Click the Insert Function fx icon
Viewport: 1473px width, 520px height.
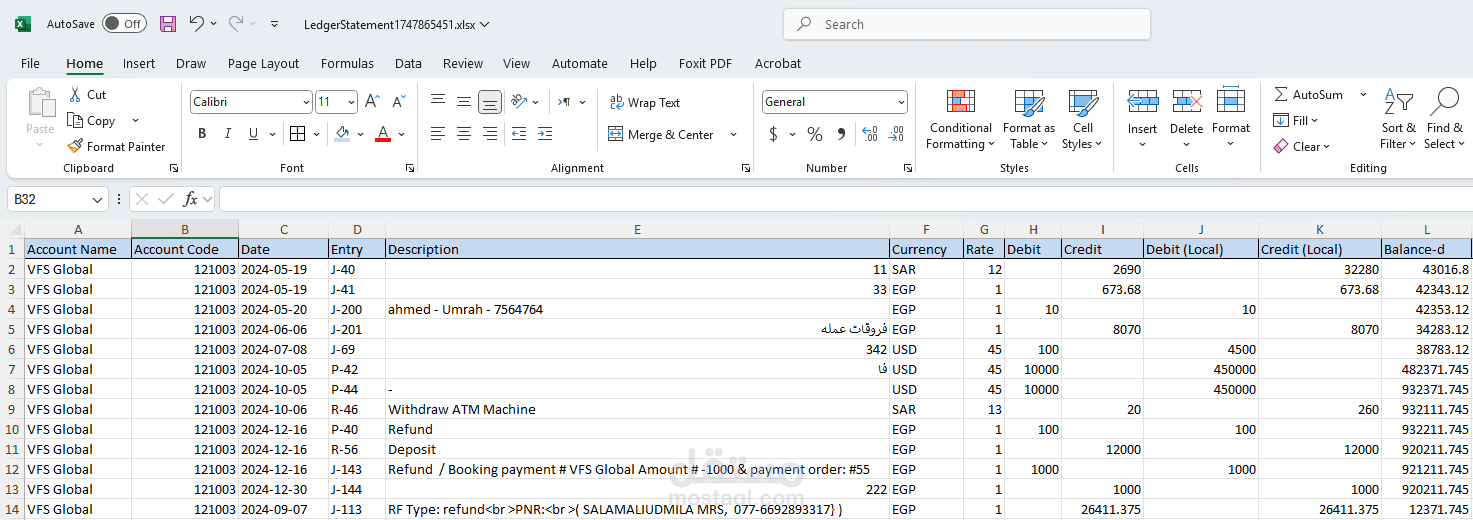pos(191,199)
